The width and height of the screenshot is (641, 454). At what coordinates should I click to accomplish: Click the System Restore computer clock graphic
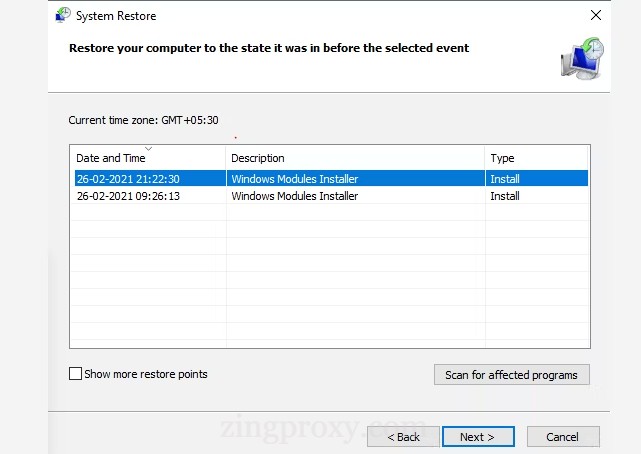pyautogui.click(x=582, y=58)
